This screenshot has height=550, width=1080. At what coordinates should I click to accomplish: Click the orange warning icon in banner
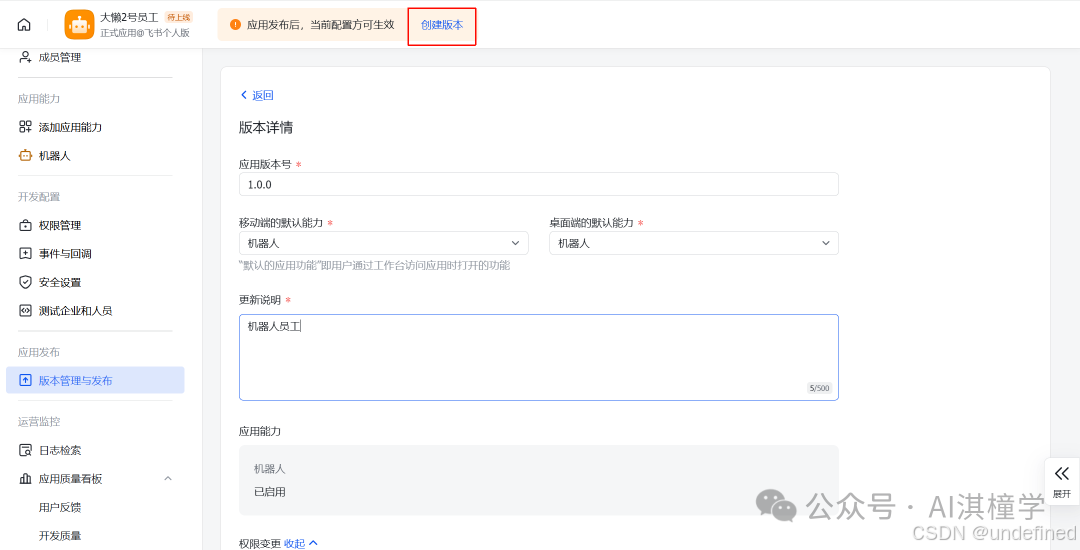236,25
